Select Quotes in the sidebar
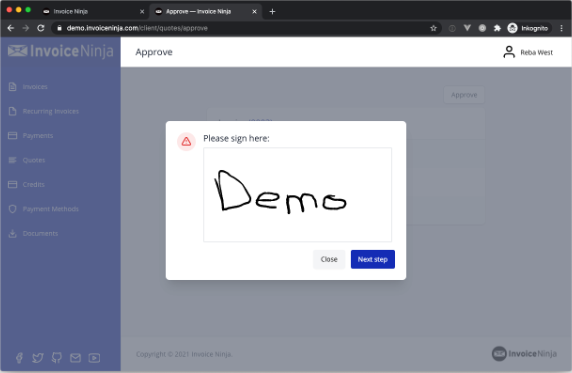Viewport: 572px width, 373px height. 34,160
